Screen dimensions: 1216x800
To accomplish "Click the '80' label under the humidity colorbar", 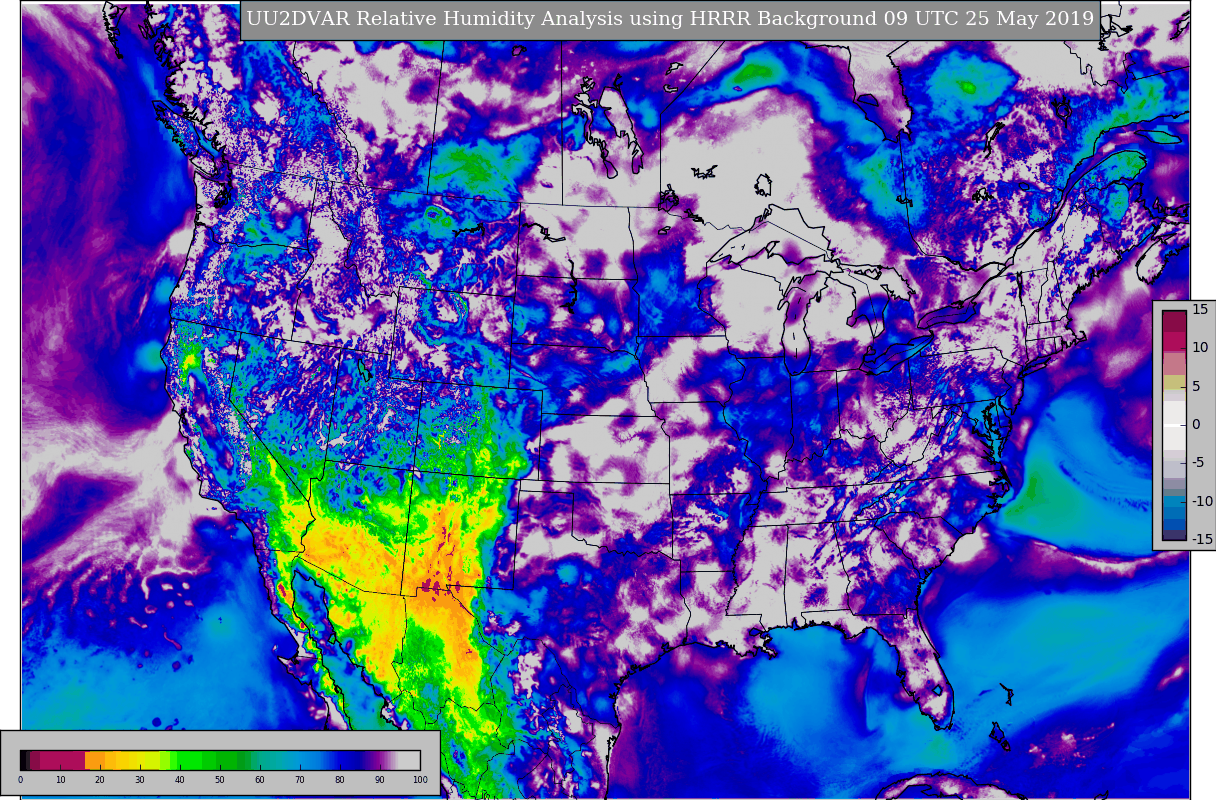I will point(339,779).
